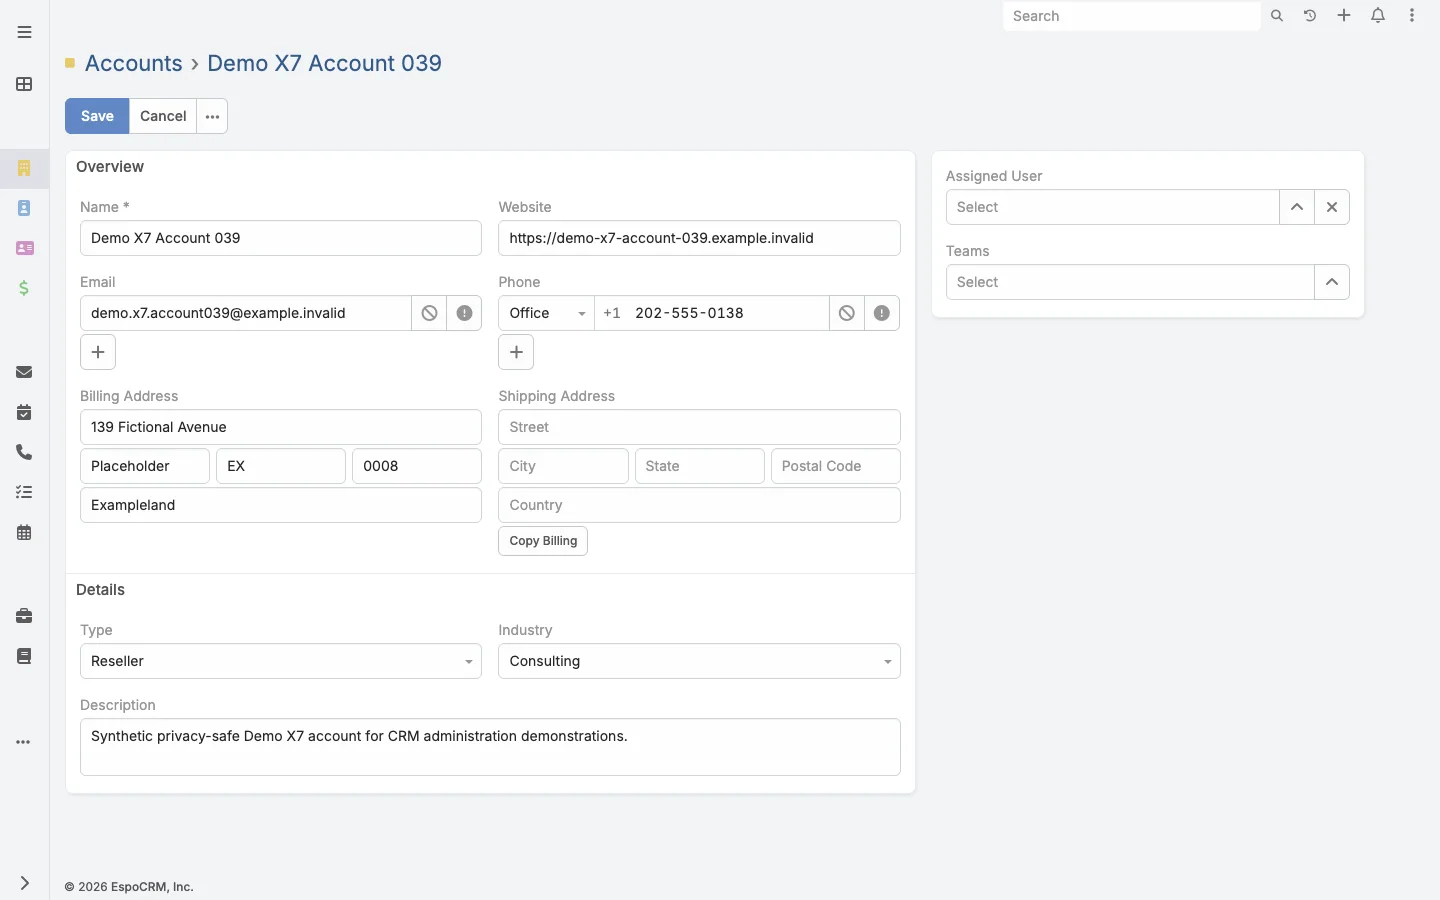Focus the global Search field
The height and width of the screenshot is (900, 1440).
point(1131,16)
